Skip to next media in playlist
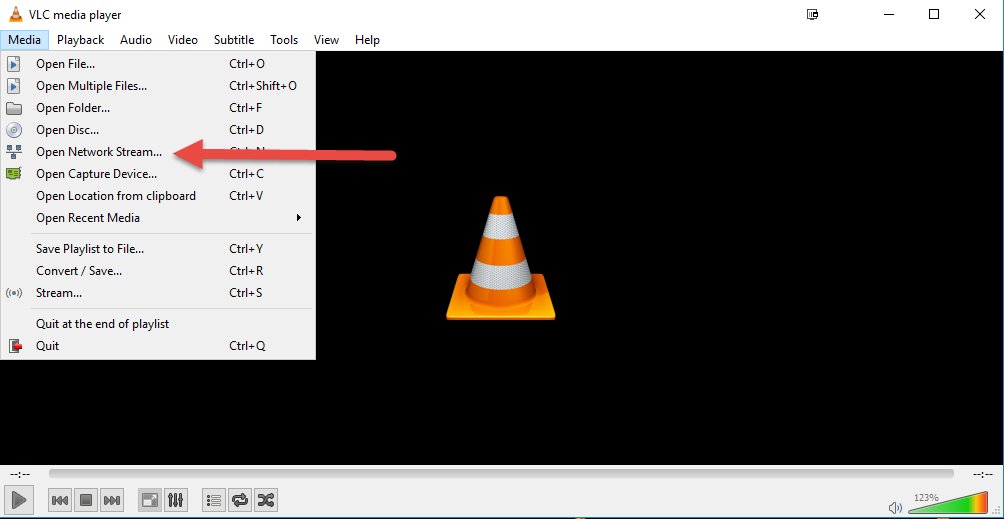Screen dimensions: 1004x519 pyautogui.click(x=111, y=500)
